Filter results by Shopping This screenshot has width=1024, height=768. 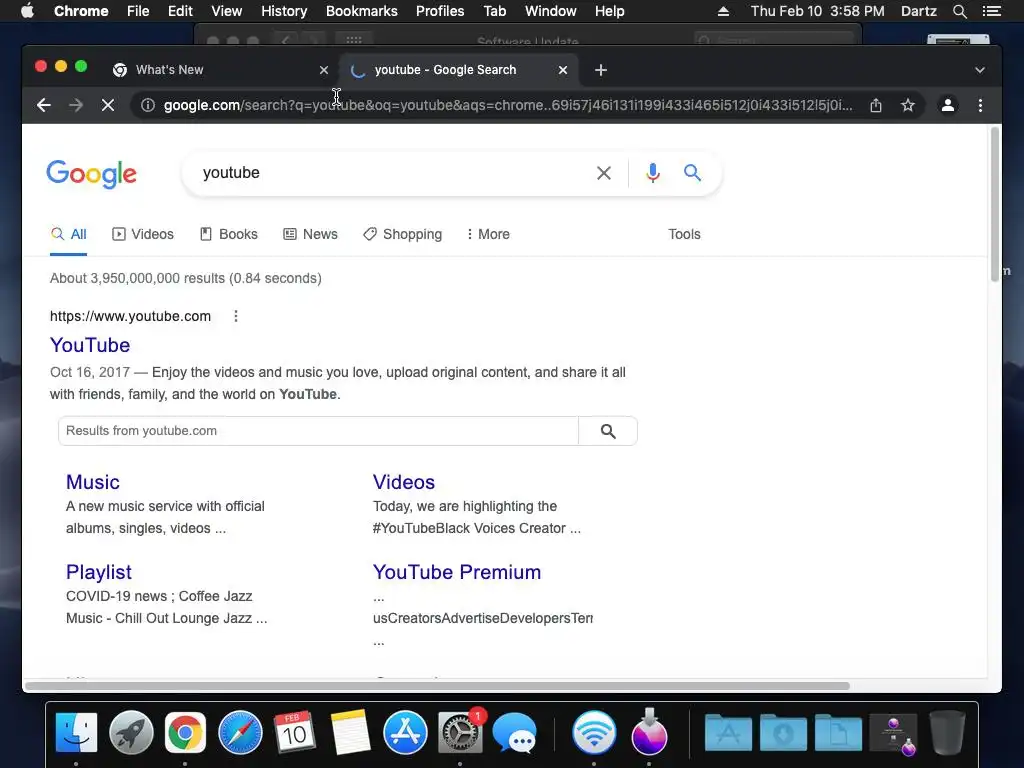403,234
